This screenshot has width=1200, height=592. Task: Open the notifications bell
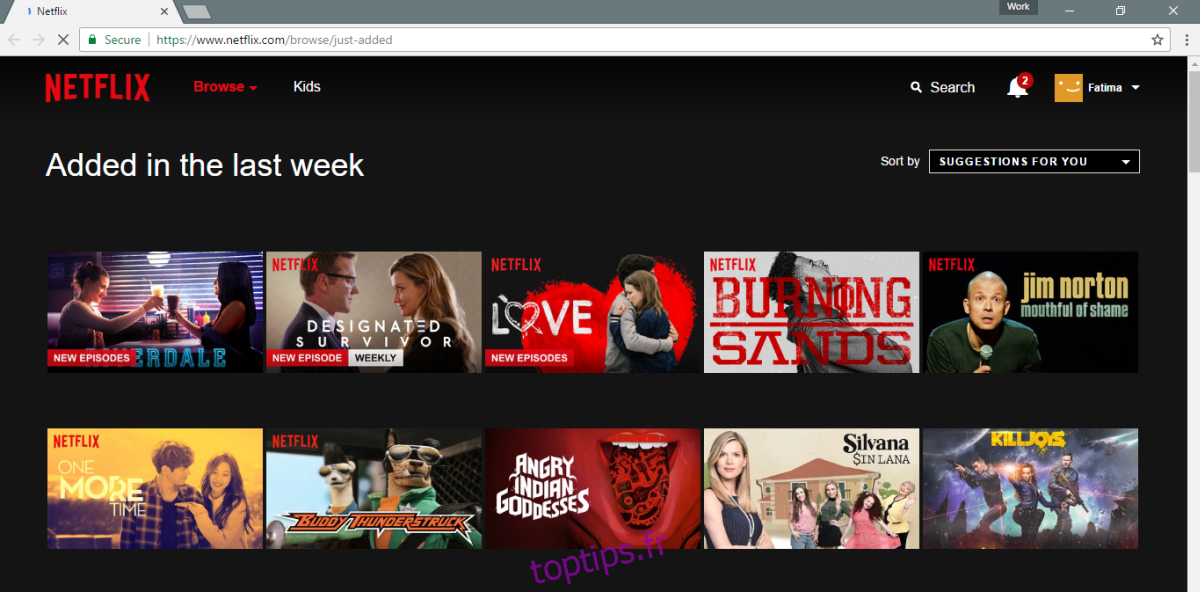pos(1017,87)
